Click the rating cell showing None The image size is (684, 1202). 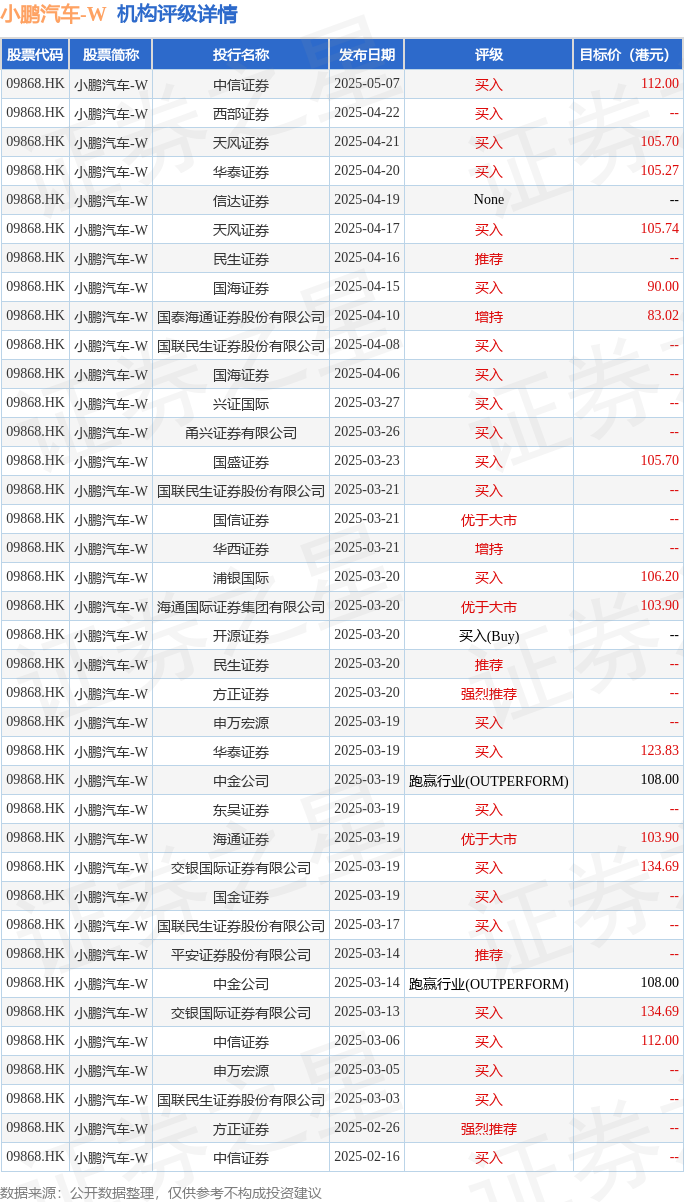pos(488,200)
